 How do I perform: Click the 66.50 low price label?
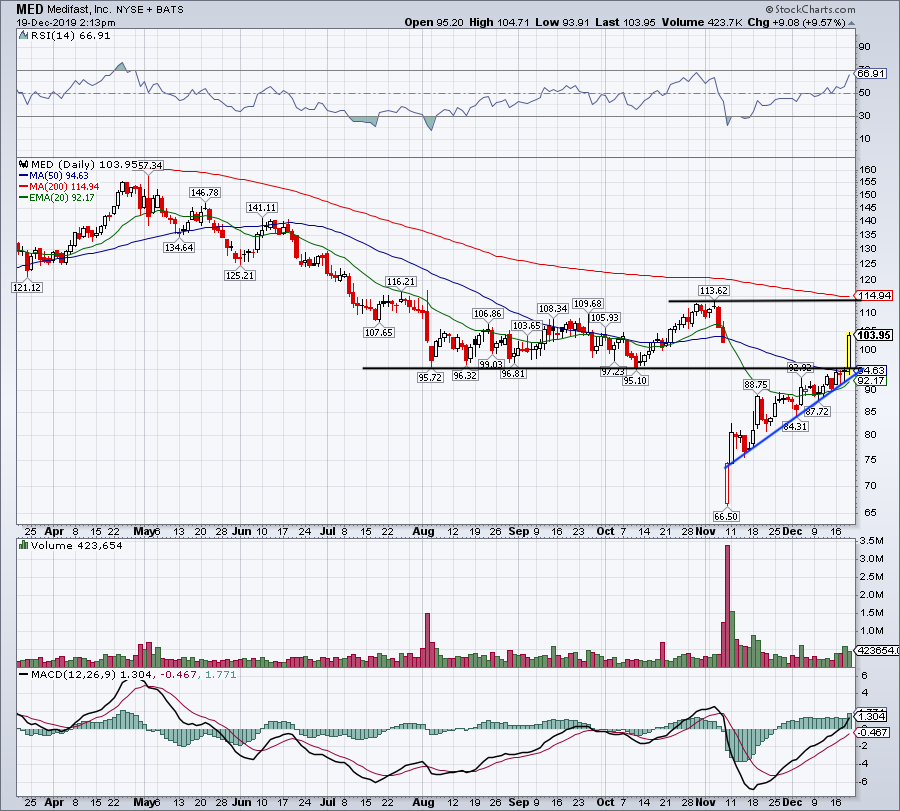click(726, 516)
